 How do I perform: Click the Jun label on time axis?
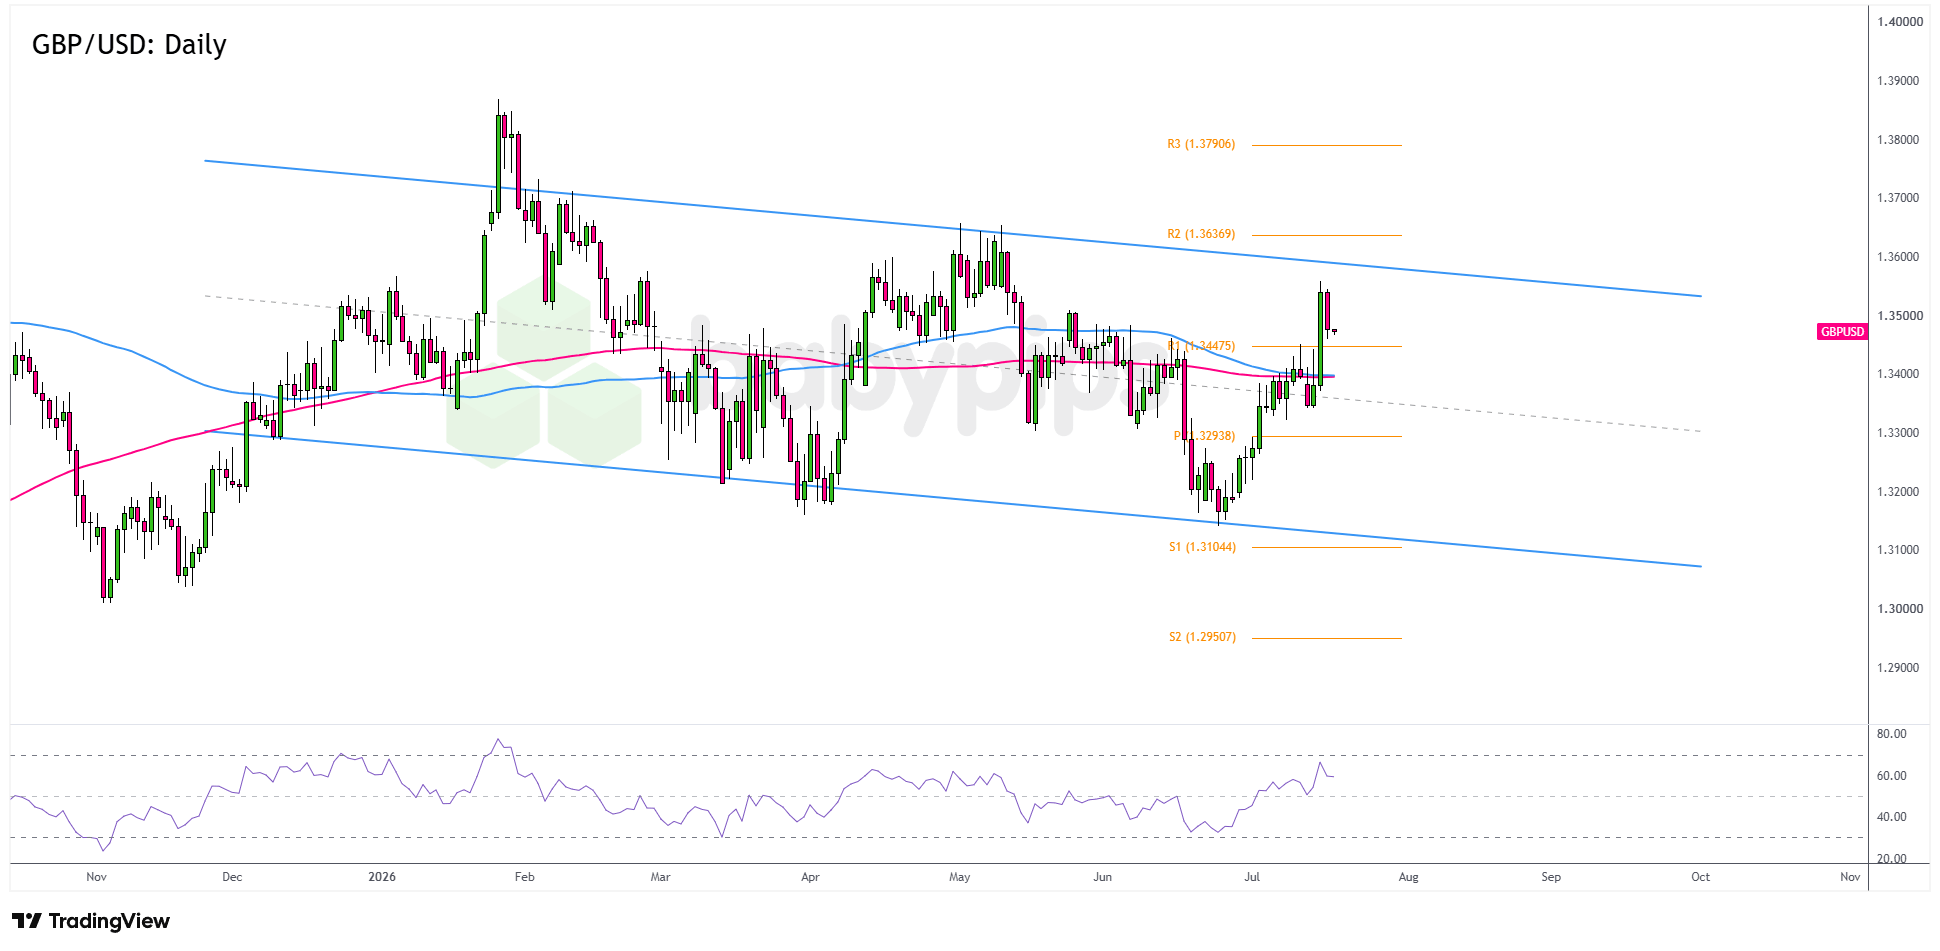coord(1103,877)
